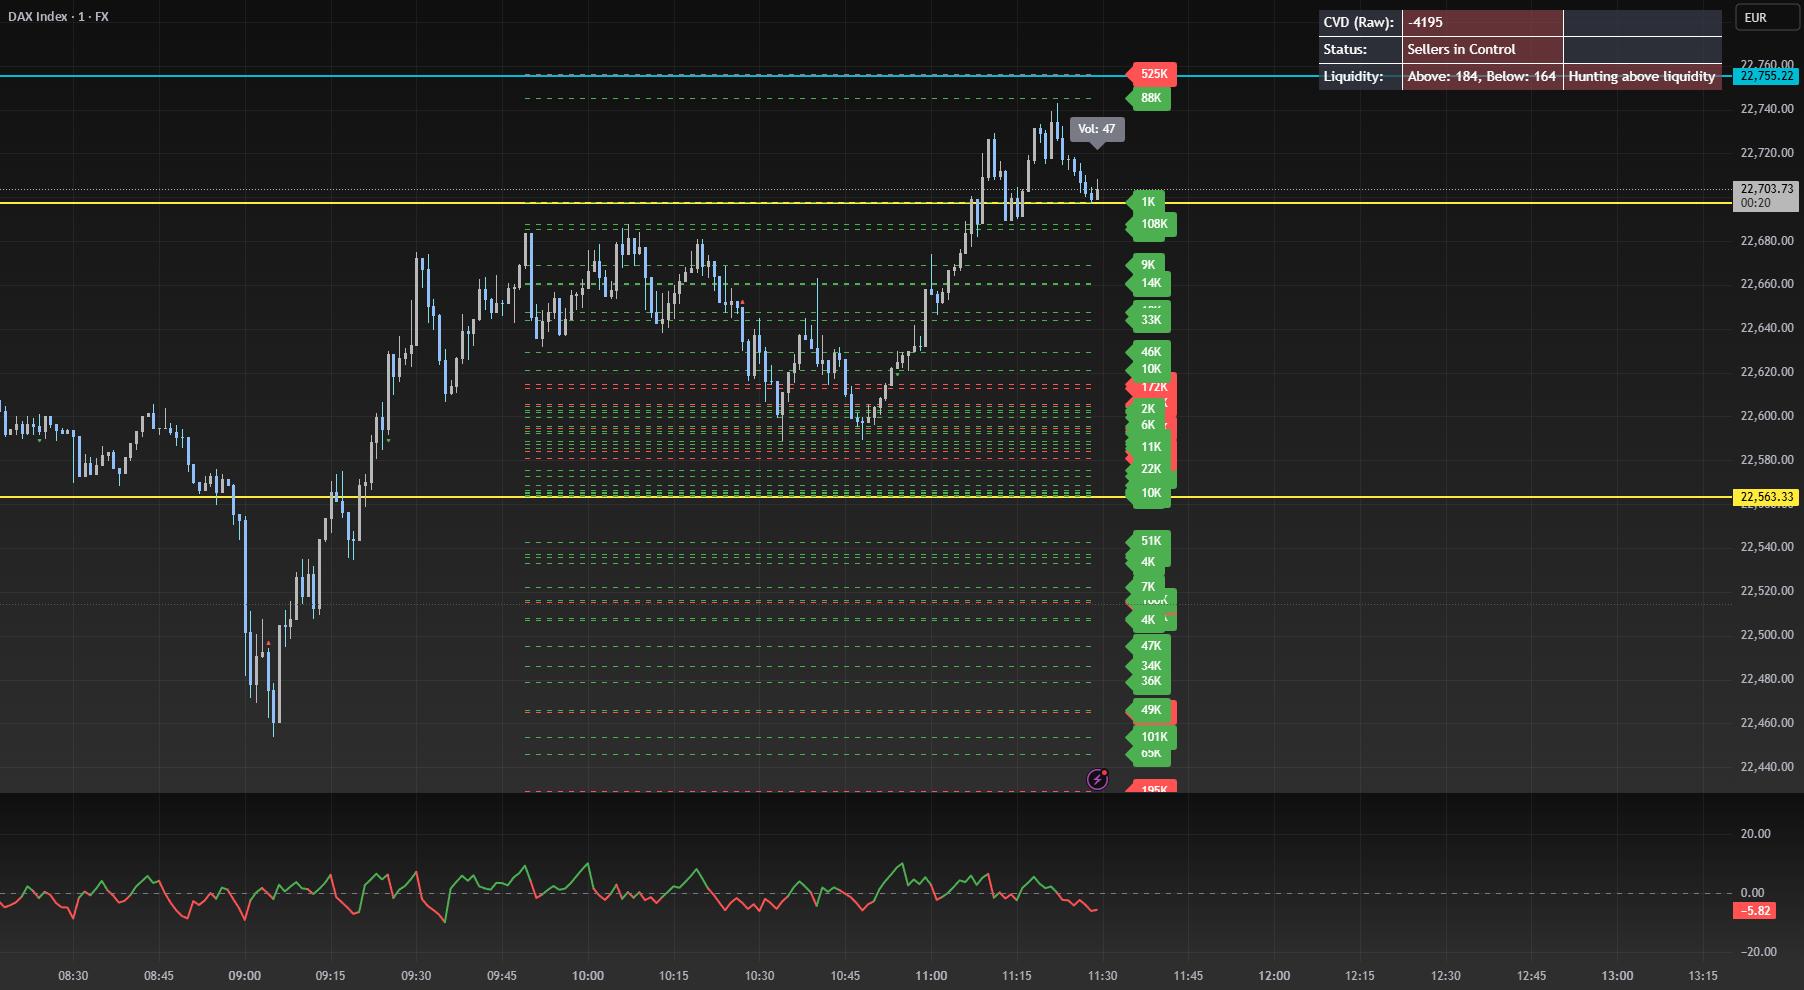
Task: Select the green 33K liquidity label
Action: pyautogui.click(x=1151, y=320)
